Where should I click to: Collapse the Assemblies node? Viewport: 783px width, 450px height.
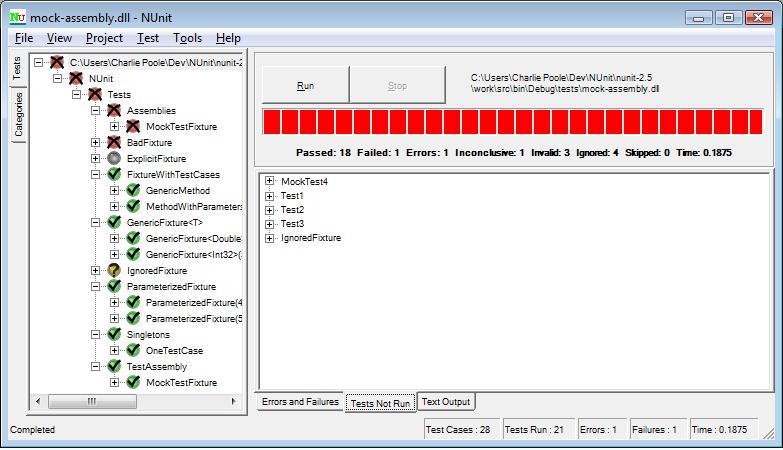coord(95,110)
